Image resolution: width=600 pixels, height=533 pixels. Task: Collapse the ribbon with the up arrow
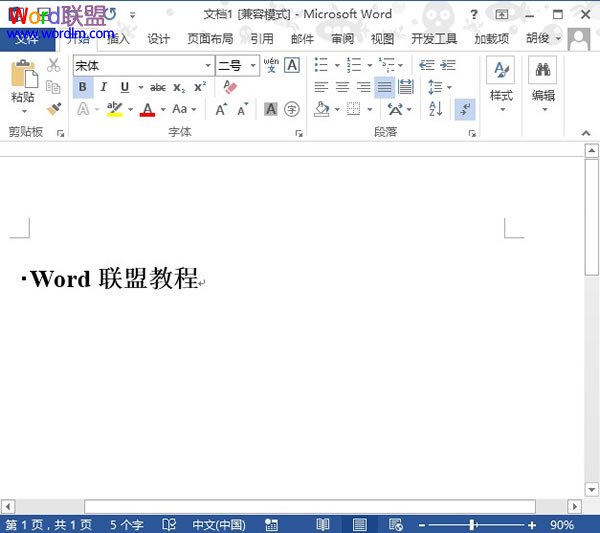click(x=585, y=133)
